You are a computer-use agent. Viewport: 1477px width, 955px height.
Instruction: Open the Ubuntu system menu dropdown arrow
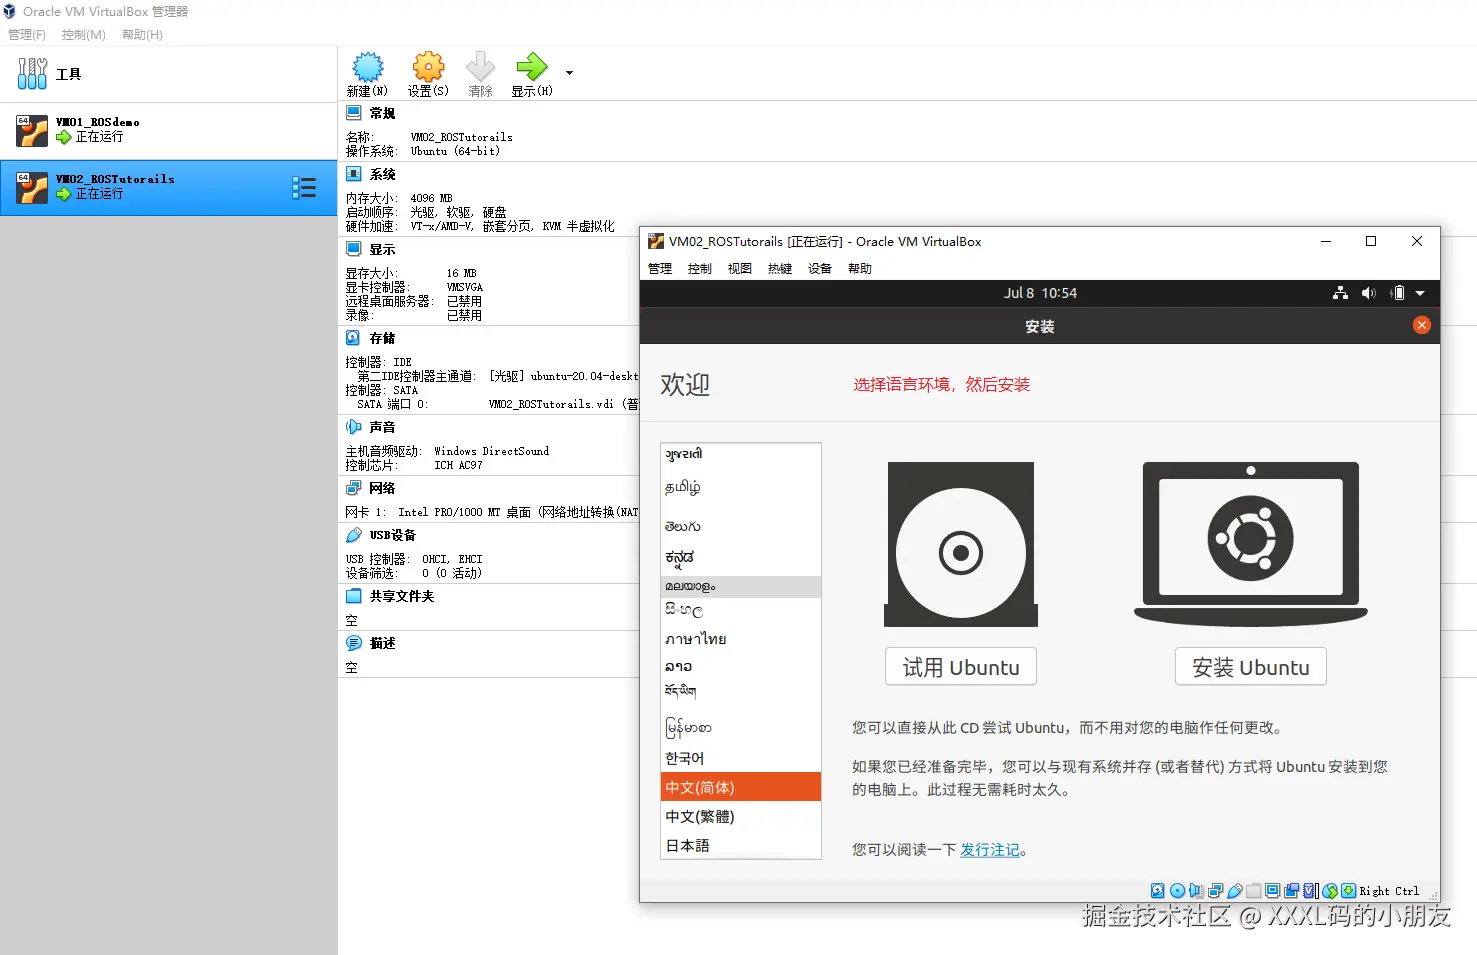pyautogui.click(x=1420, y=293)
